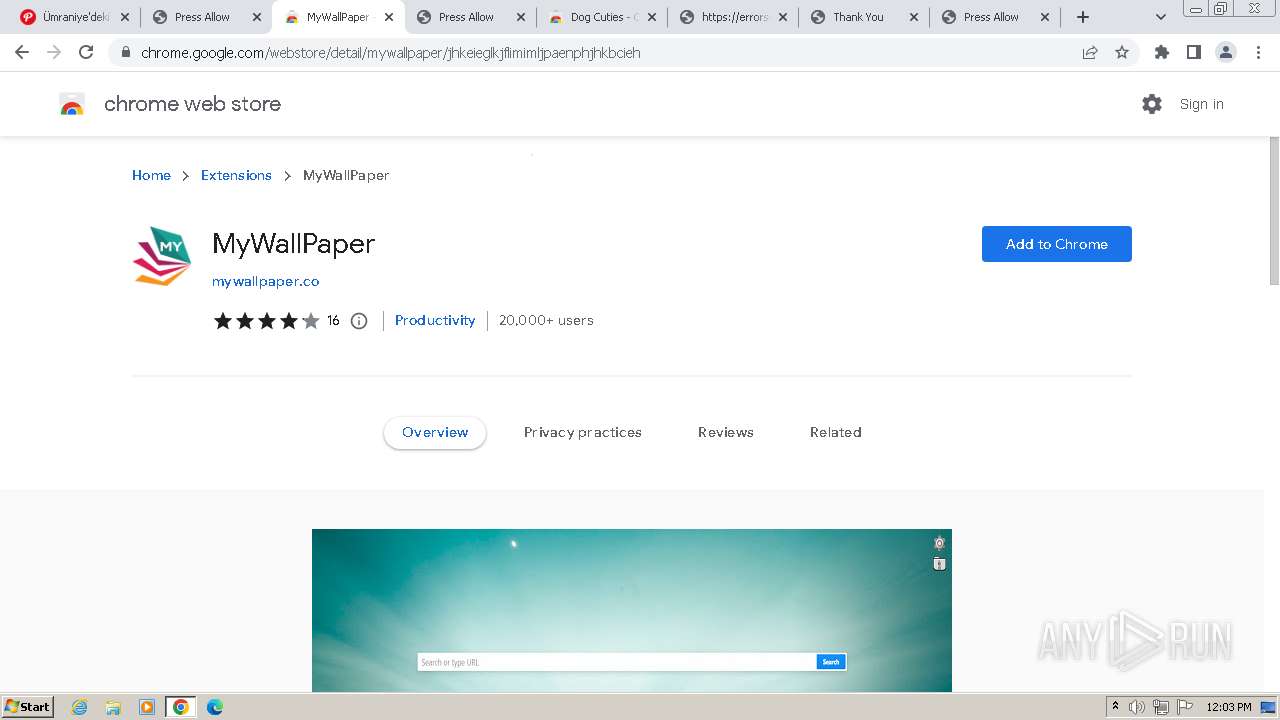This screenshot has height=720, width=1280.
Task: Open Internet Explorer from taskbar
Action: [x=79, y=707]
